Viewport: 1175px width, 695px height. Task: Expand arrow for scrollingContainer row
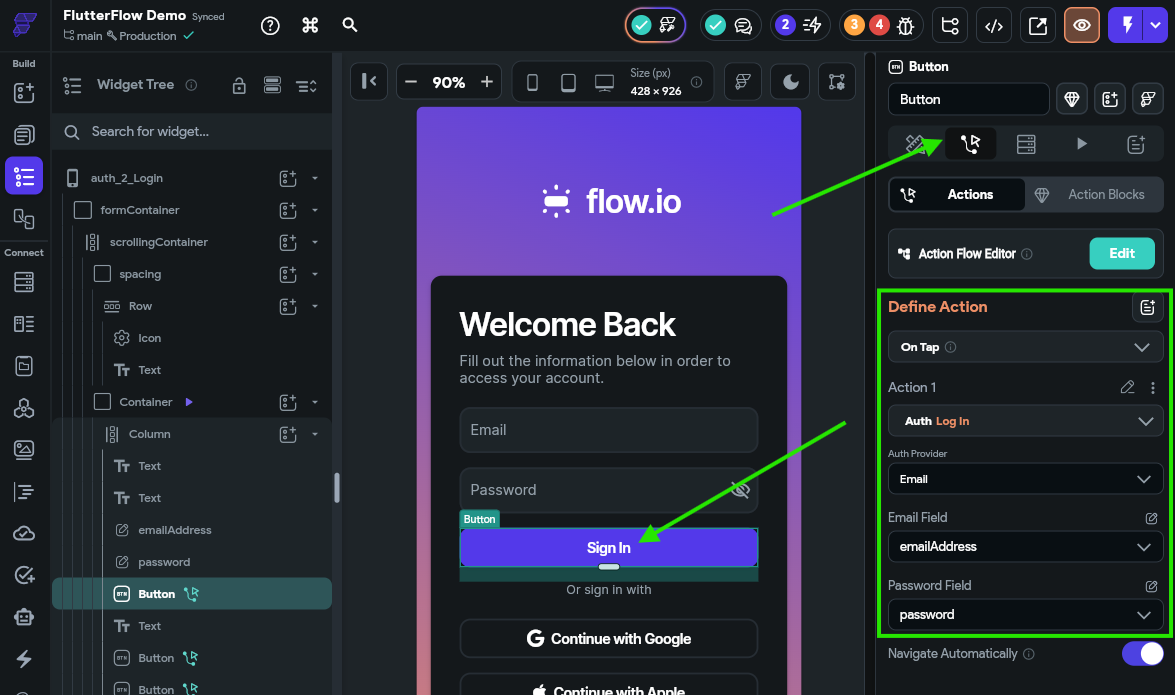[315, 242]
